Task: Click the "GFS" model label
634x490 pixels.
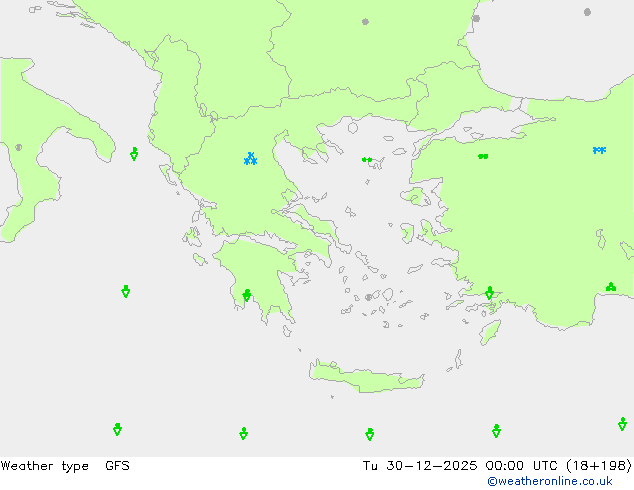Action: tap(117, 466)
